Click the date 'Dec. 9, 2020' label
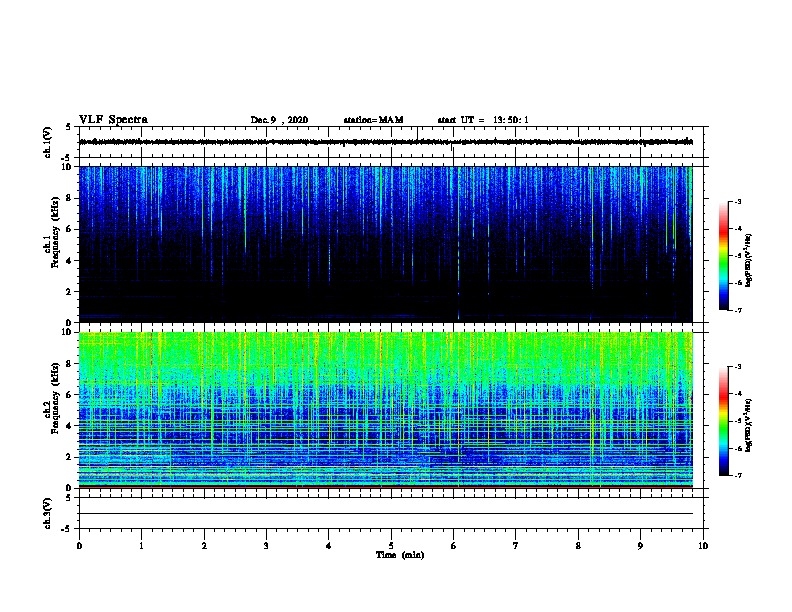The height and width of the screenshot is (612, 792). [279, 120]
